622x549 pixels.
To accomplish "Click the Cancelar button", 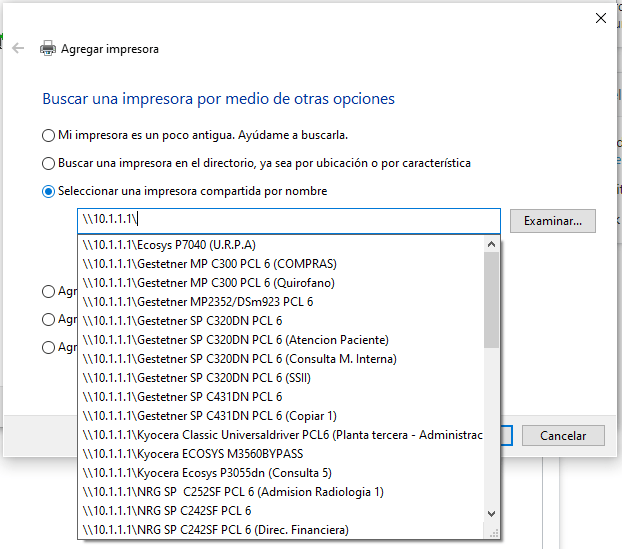I will [x=563, y=436].
